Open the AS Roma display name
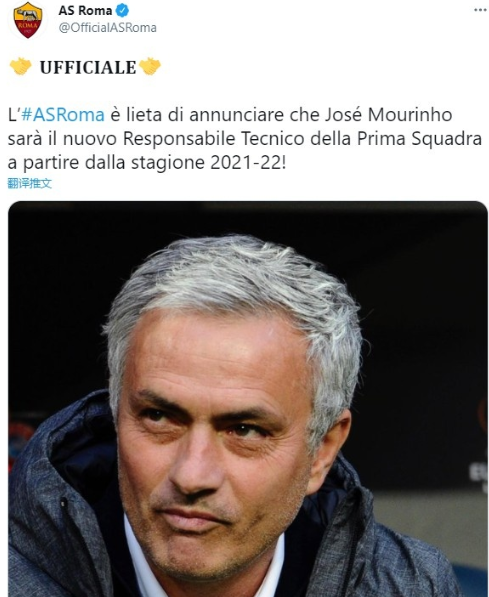This screenshot has height=597, width=489. pyautogui.click(x=85, y=11)
